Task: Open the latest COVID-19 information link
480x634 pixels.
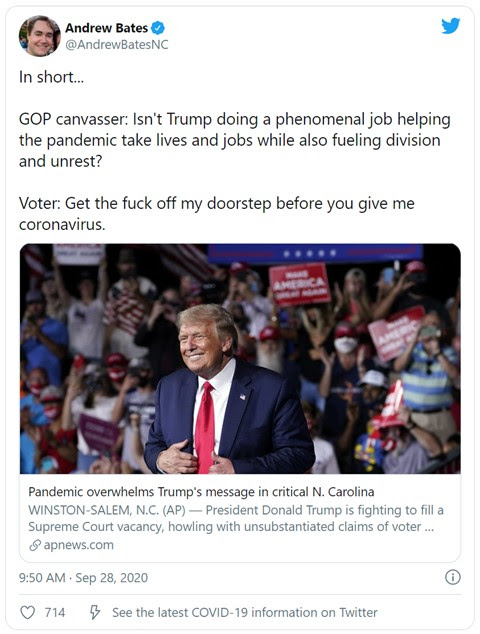Action: pos(245,612)
